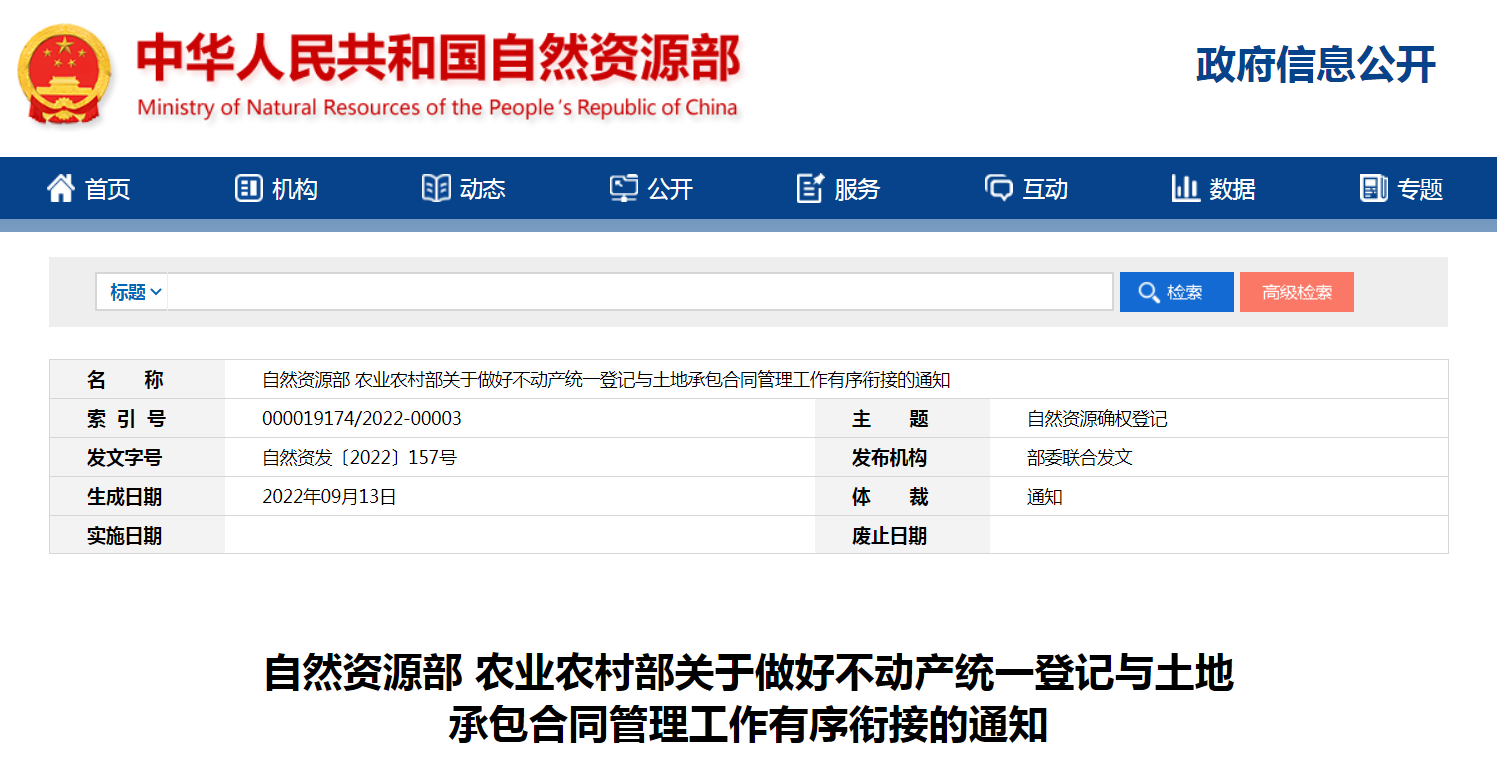Click the newspaper icon beside 专题
Screen dimensions: 1497x763
(x=1374, y=188)
